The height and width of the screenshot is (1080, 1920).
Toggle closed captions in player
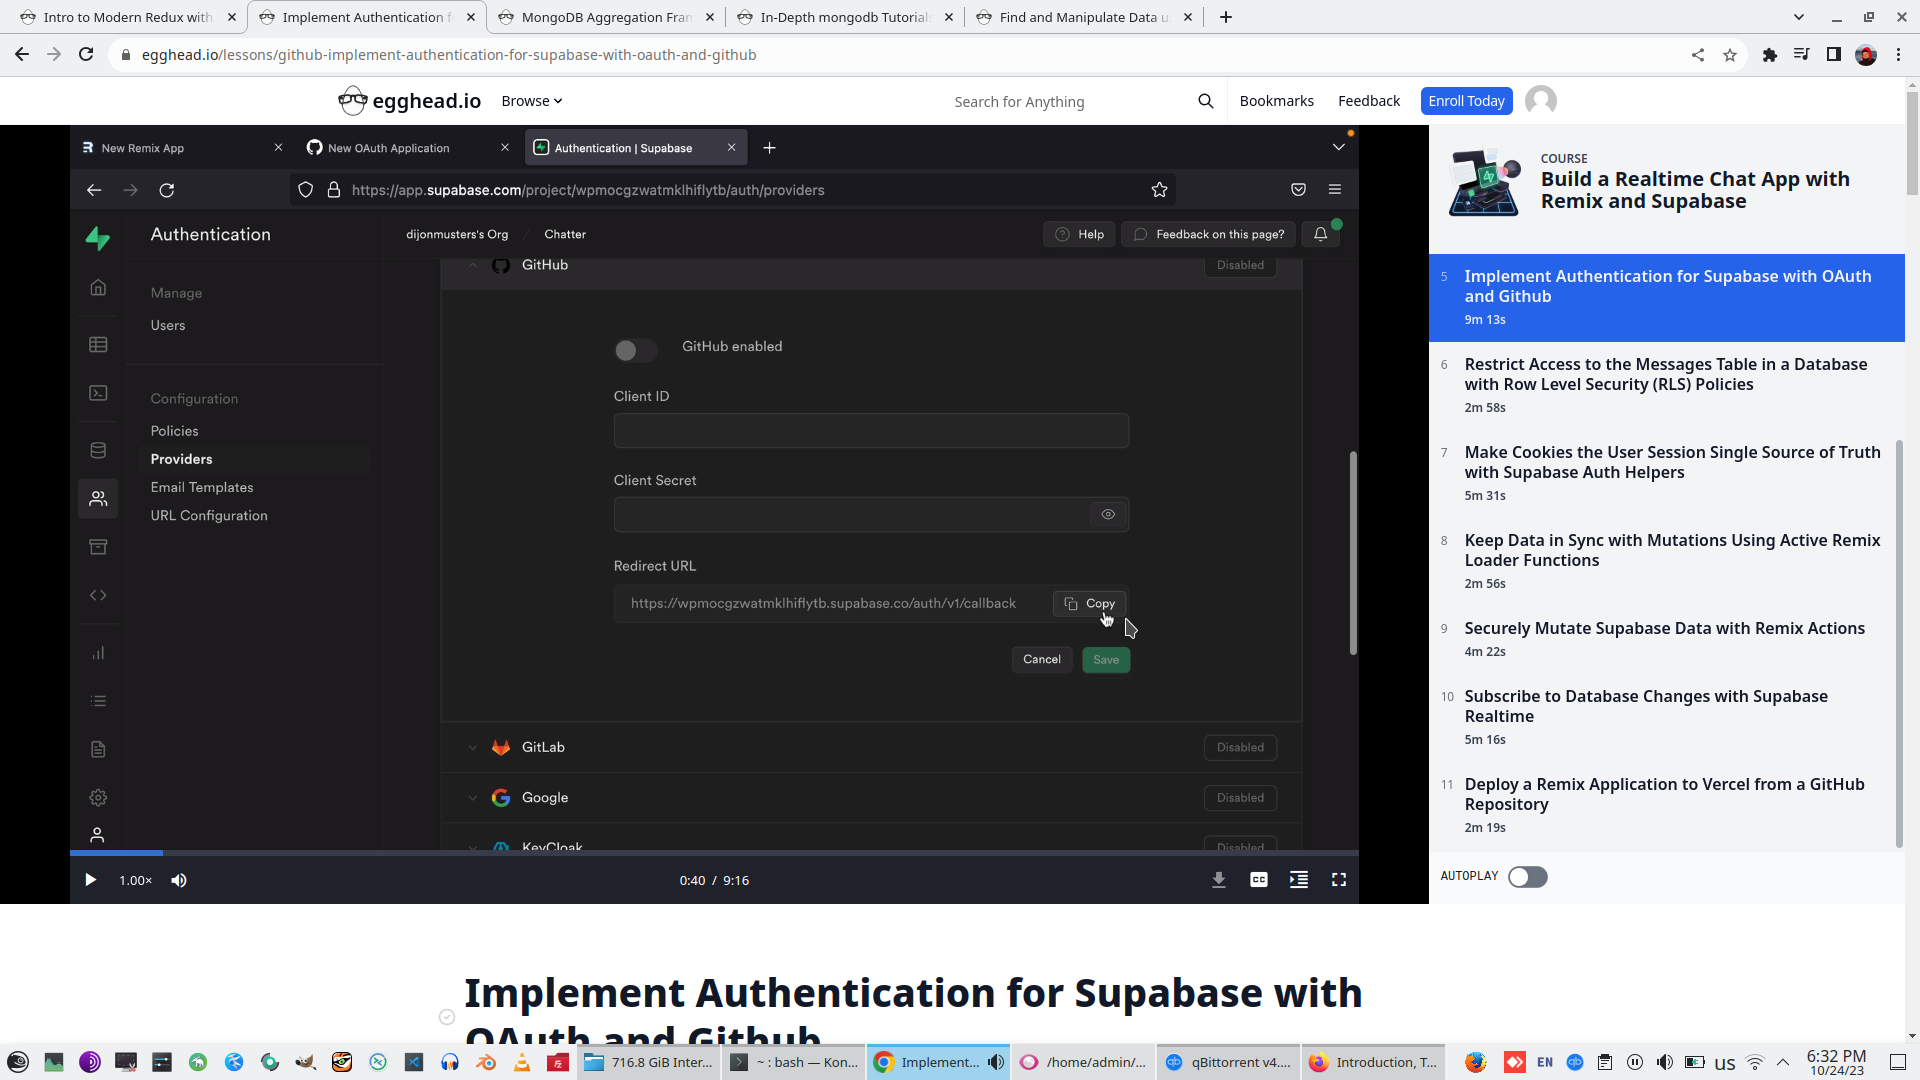click(1258, 880)
